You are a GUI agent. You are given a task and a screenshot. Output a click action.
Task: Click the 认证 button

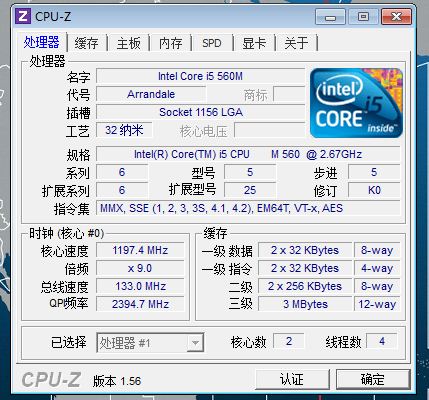(292, 379)
